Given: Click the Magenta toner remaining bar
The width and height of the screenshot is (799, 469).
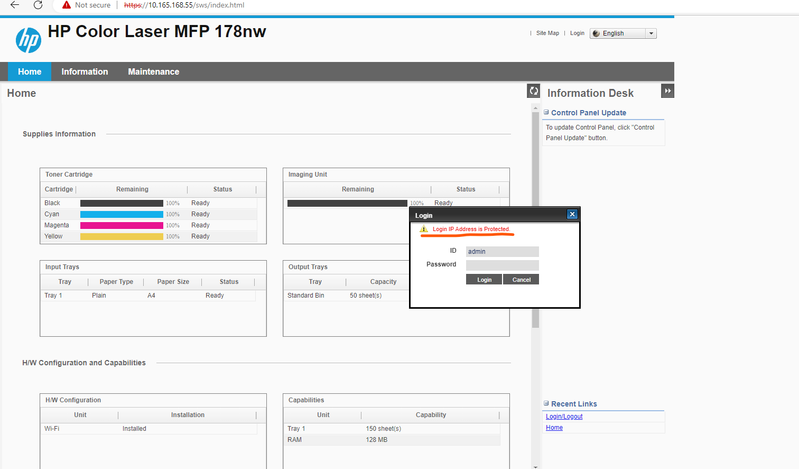Looking at the screenshot, I should [122, 225].
